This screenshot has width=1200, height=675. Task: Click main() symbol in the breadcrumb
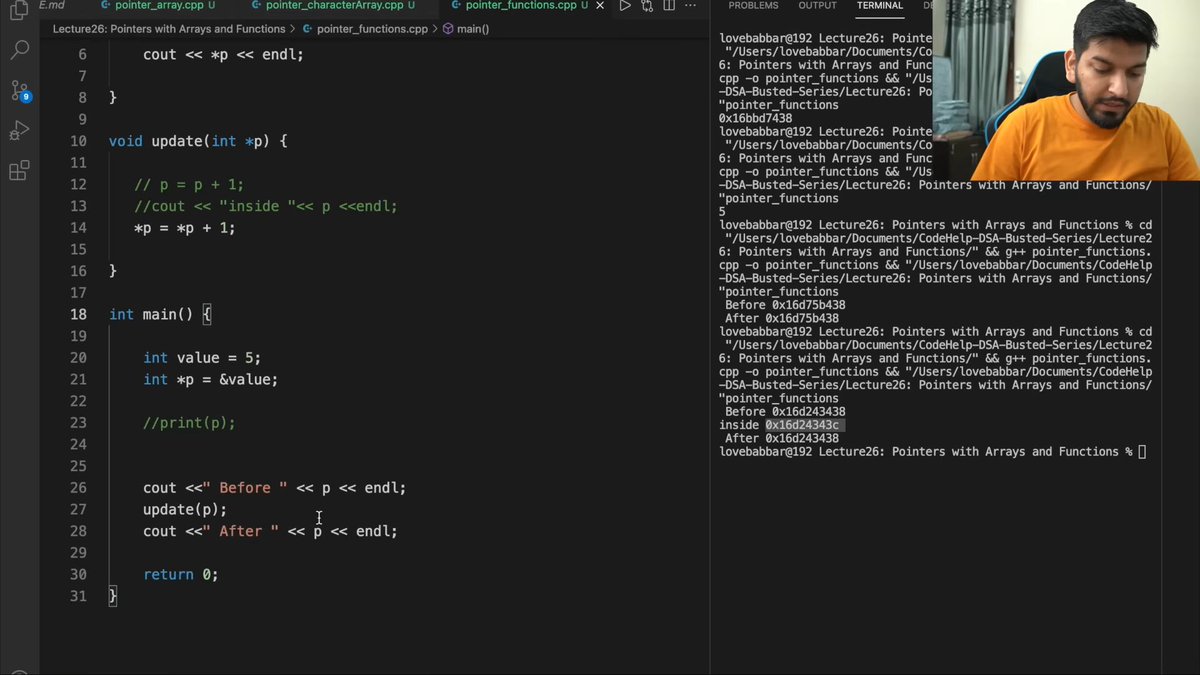coord(465,29)
